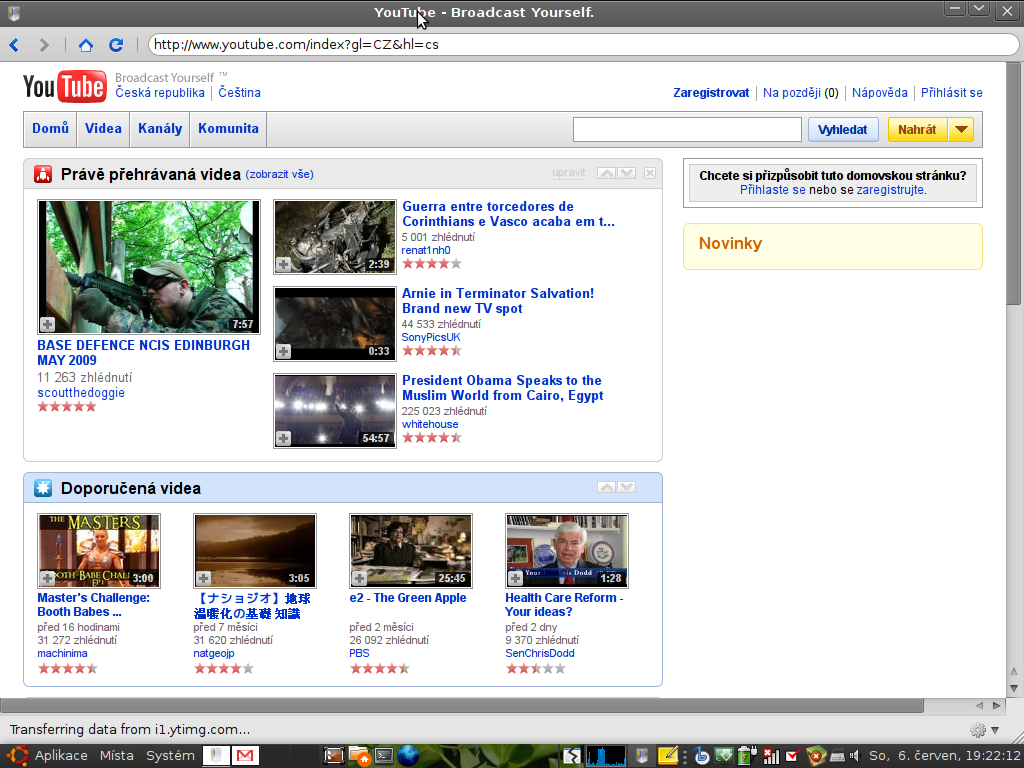Click the browser URL address bar

584,44
